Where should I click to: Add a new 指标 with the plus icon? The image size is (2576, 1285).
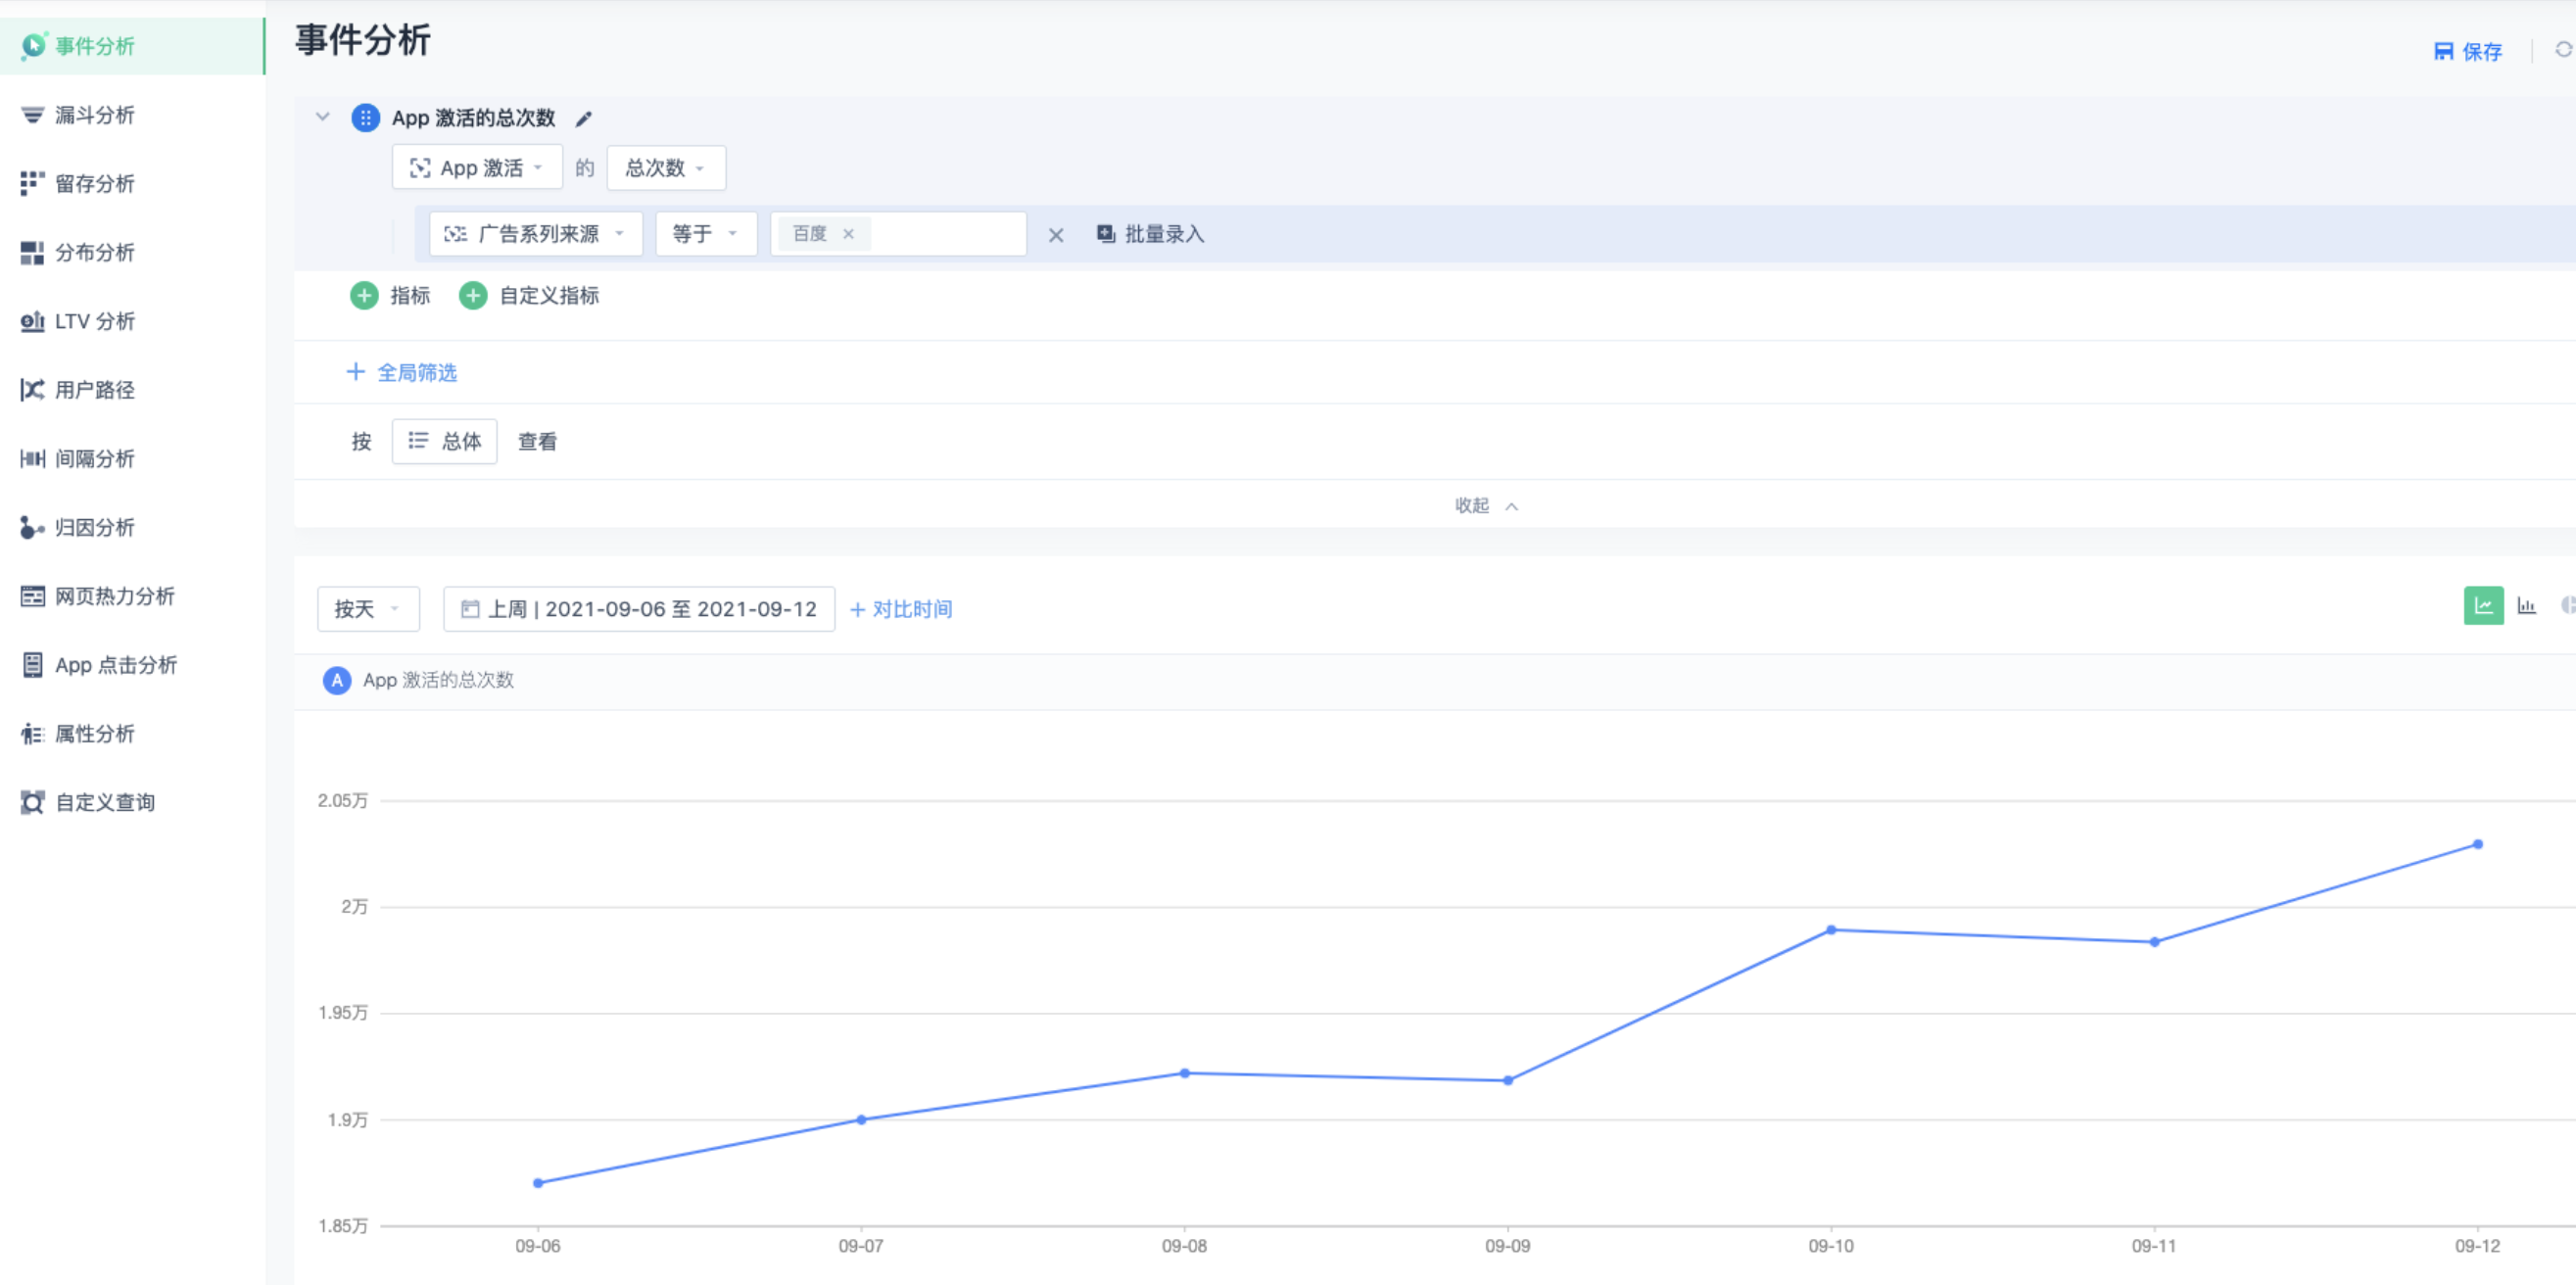pos(364,296)
